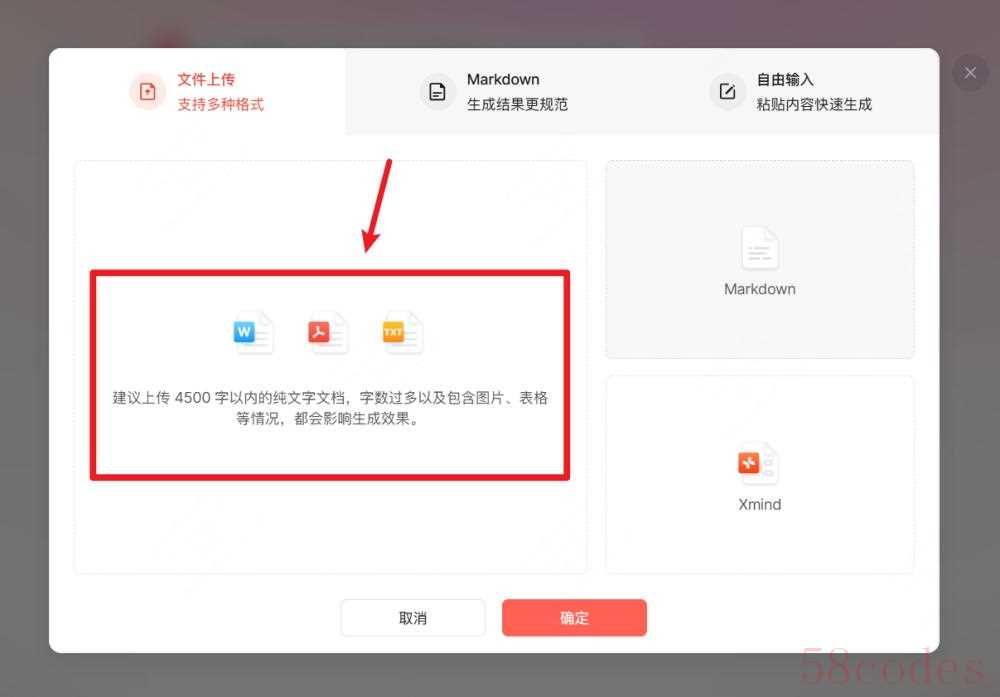Click the 建议上传 4500 字 hint text
Screen dimensions: 1000x697
tap(330, 408)
